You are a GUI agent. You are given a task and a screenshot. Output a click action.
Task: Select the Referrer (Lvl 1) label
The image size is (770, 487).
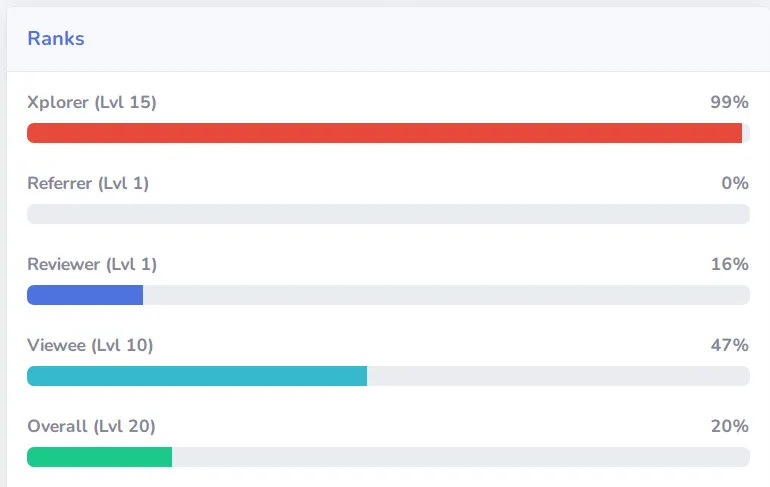88,183
